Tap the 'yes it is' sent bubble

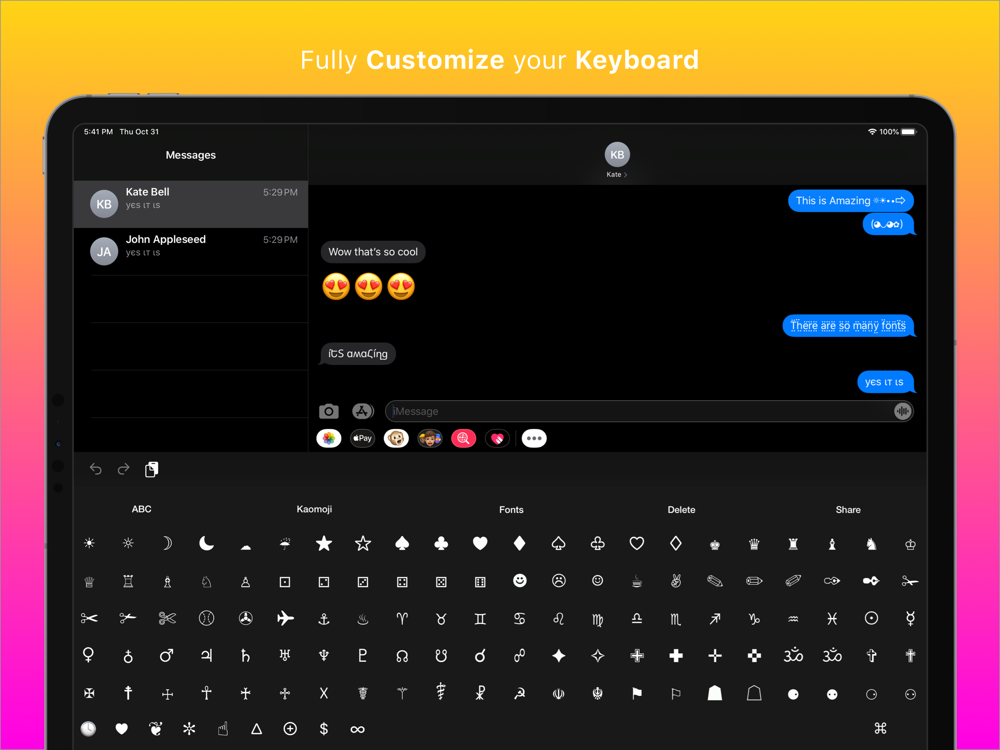point(885,382)
